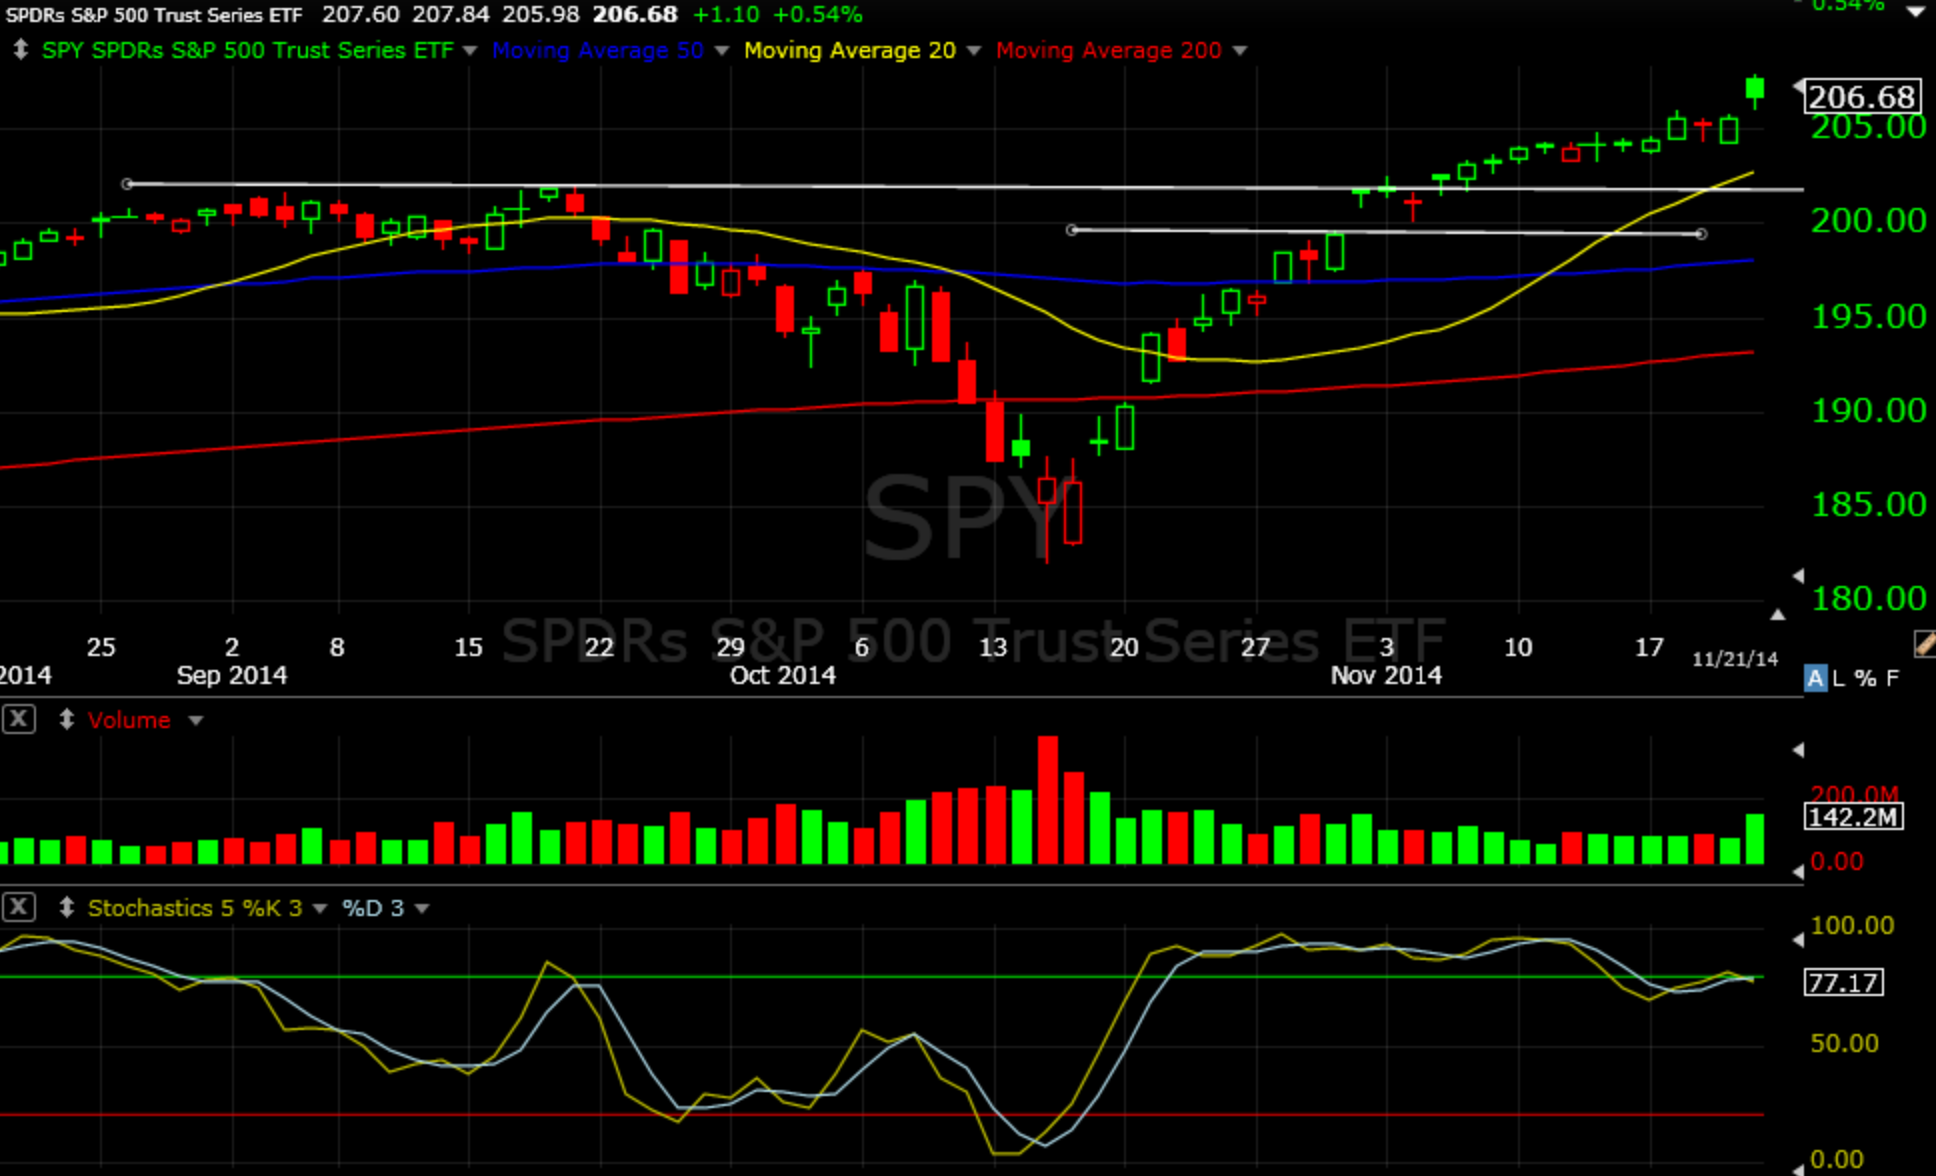Select the red Volume study label
The height and width of the screenshot is (1176, 1936).
pyautogui.click(x=129, y=720)
